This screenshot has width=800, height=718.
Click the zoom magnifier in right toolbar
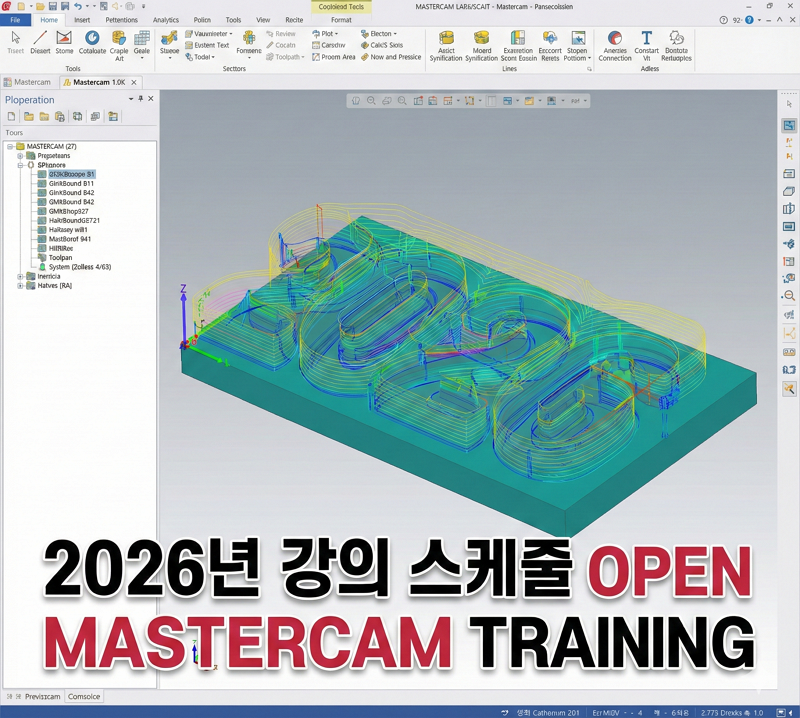point(789,296)
